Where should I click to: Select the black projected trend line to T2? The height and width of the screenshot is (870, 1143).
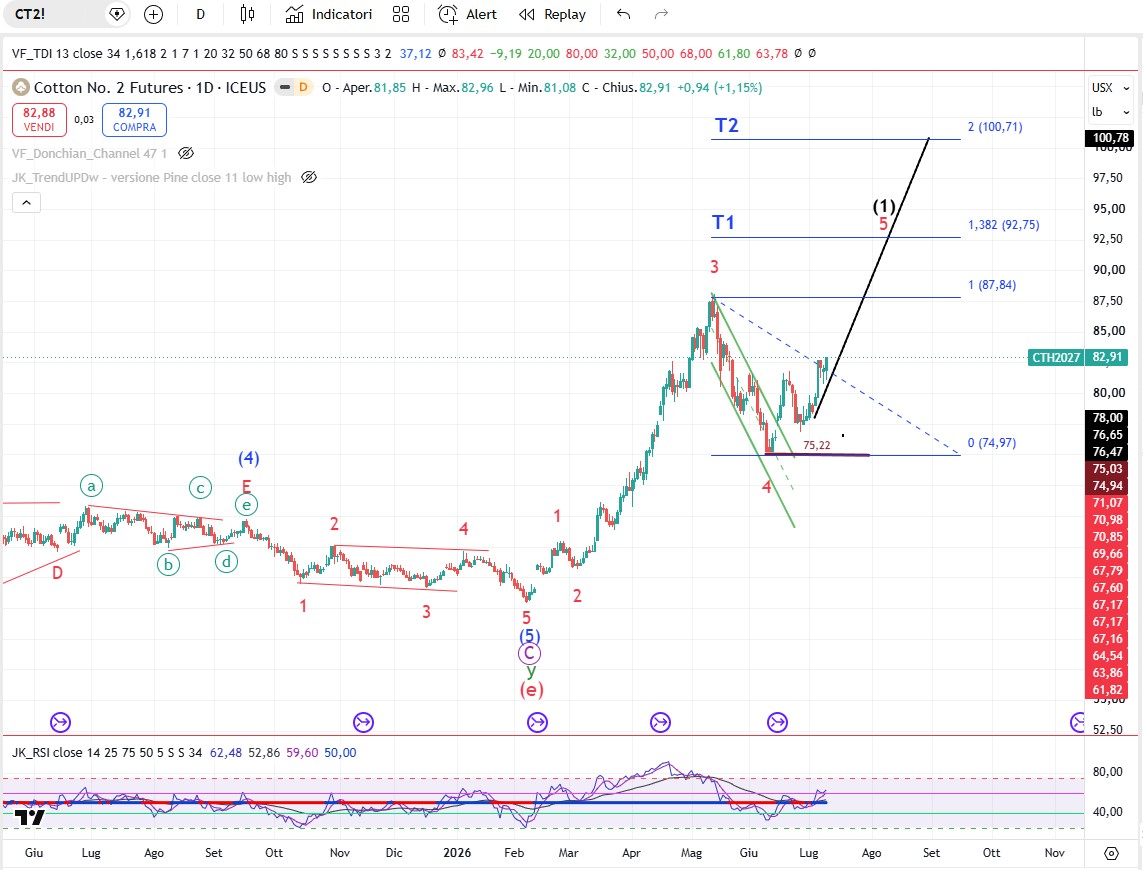[x=872, y=278]
